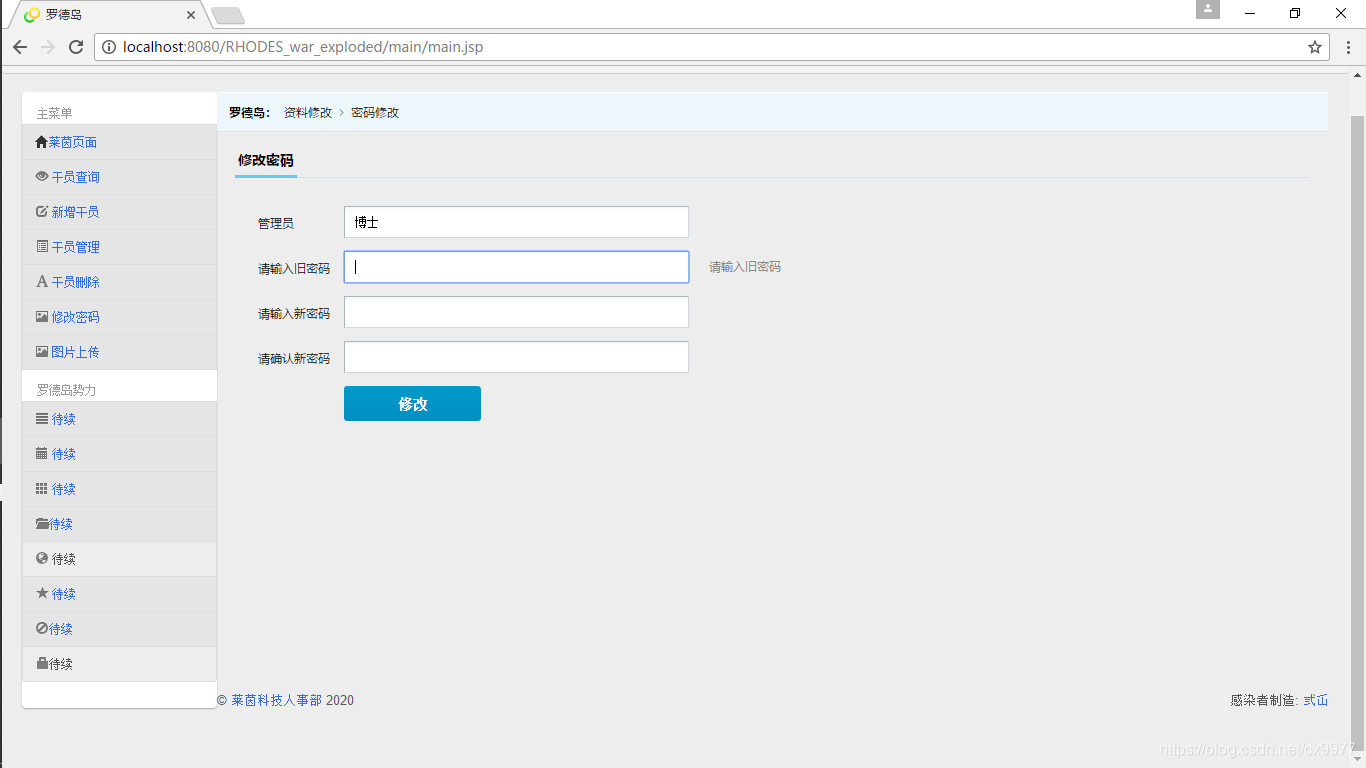Screen dimensions: 1366x768
Task: Focus the 请输入新密码 input field
Action: [x=516, y=312]
